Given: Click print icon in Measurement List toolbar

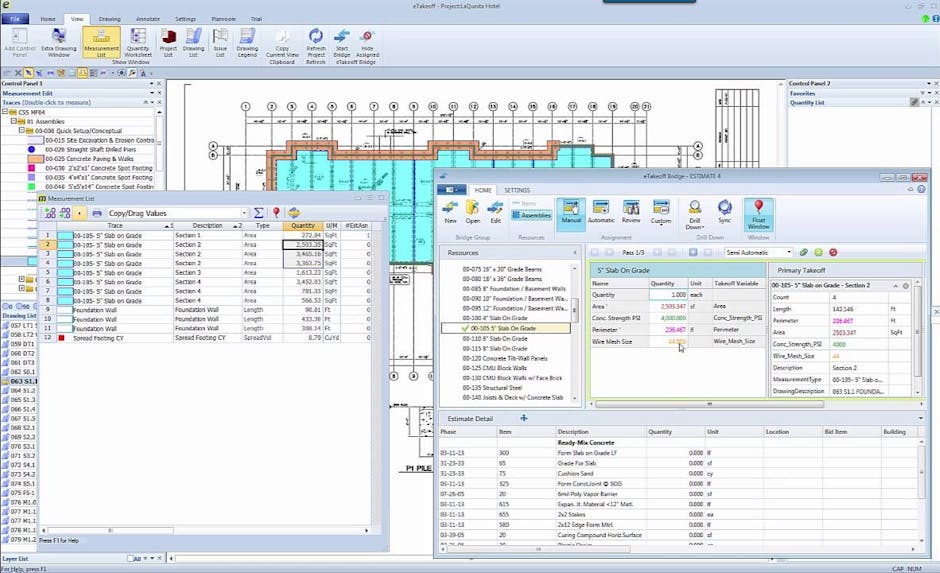Looking at the screenshot, I should click(x=97, y=213).
